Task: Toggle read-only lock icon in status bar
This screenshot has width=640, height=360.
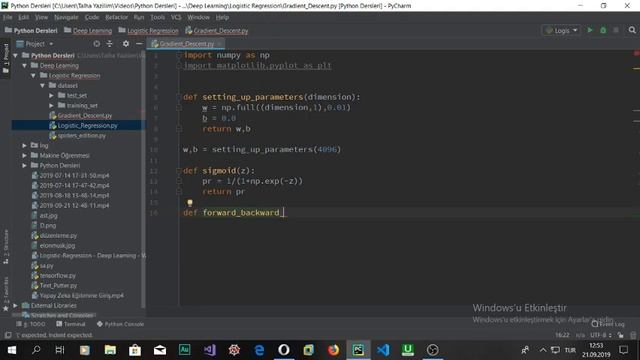Action: click(620, 335)
